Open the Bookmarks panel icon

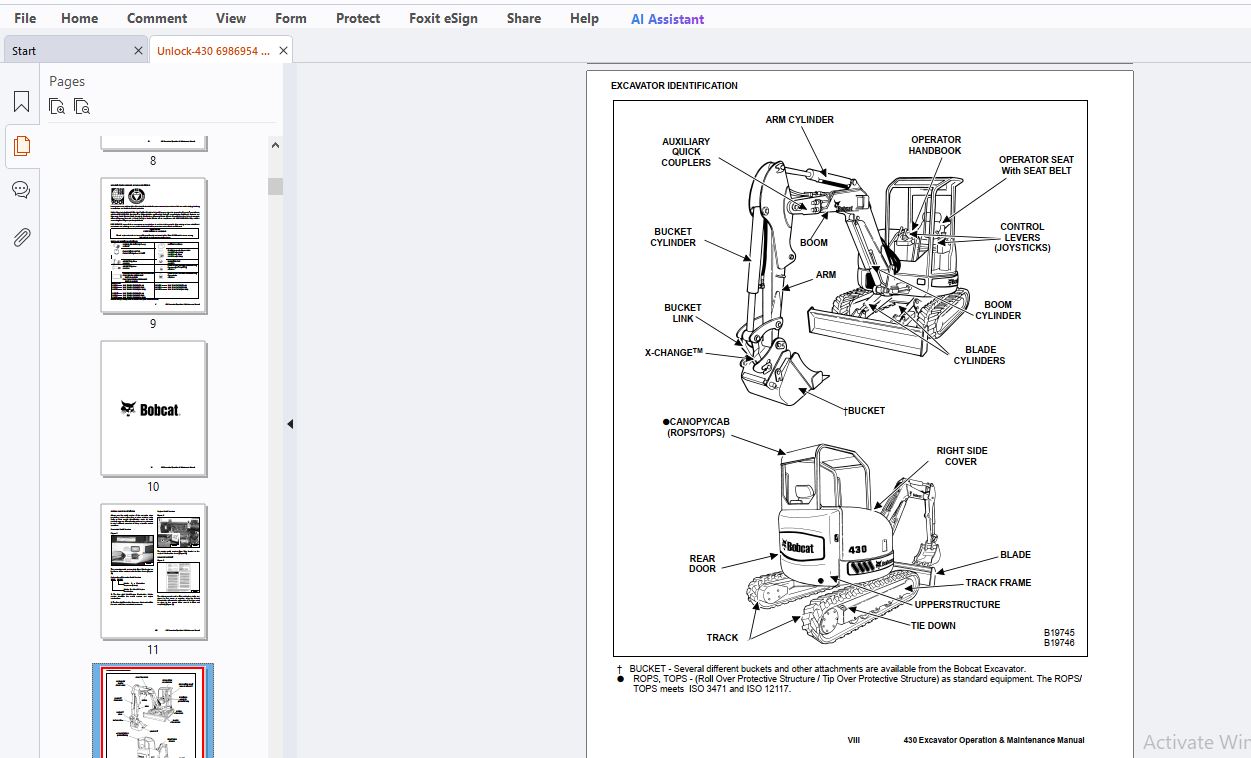point(21,102)
